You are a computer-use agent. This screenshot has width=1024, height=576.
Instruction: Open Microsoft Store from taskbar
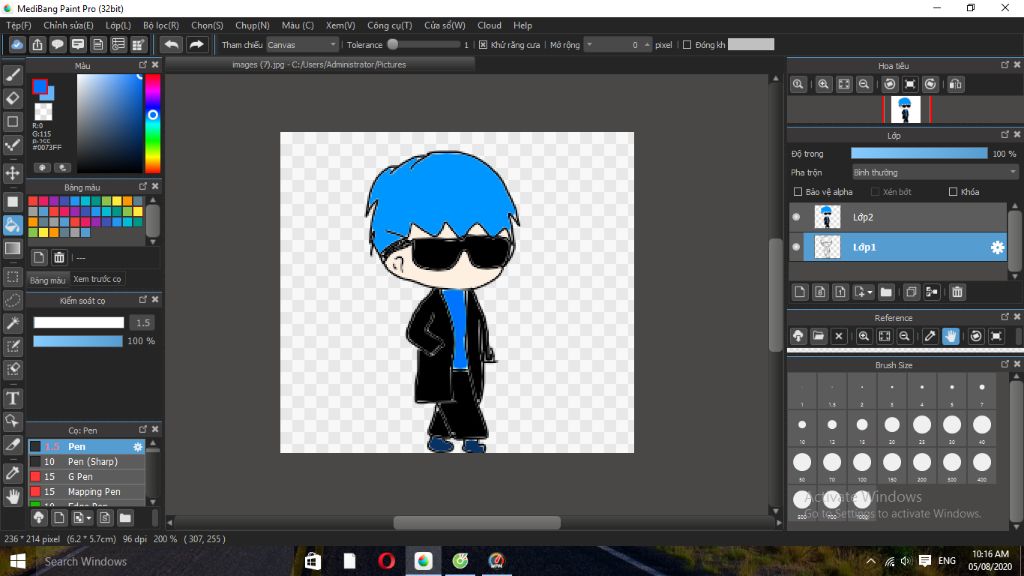[x=313, y=560]
